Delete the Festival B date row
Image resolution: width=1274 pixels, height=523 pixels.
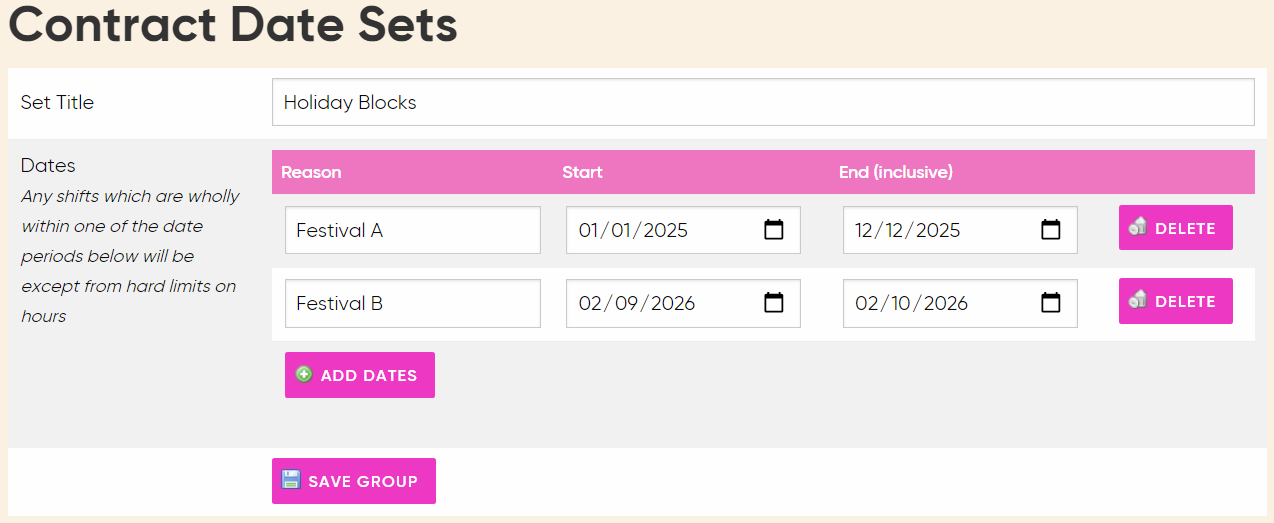(1175, 301)
